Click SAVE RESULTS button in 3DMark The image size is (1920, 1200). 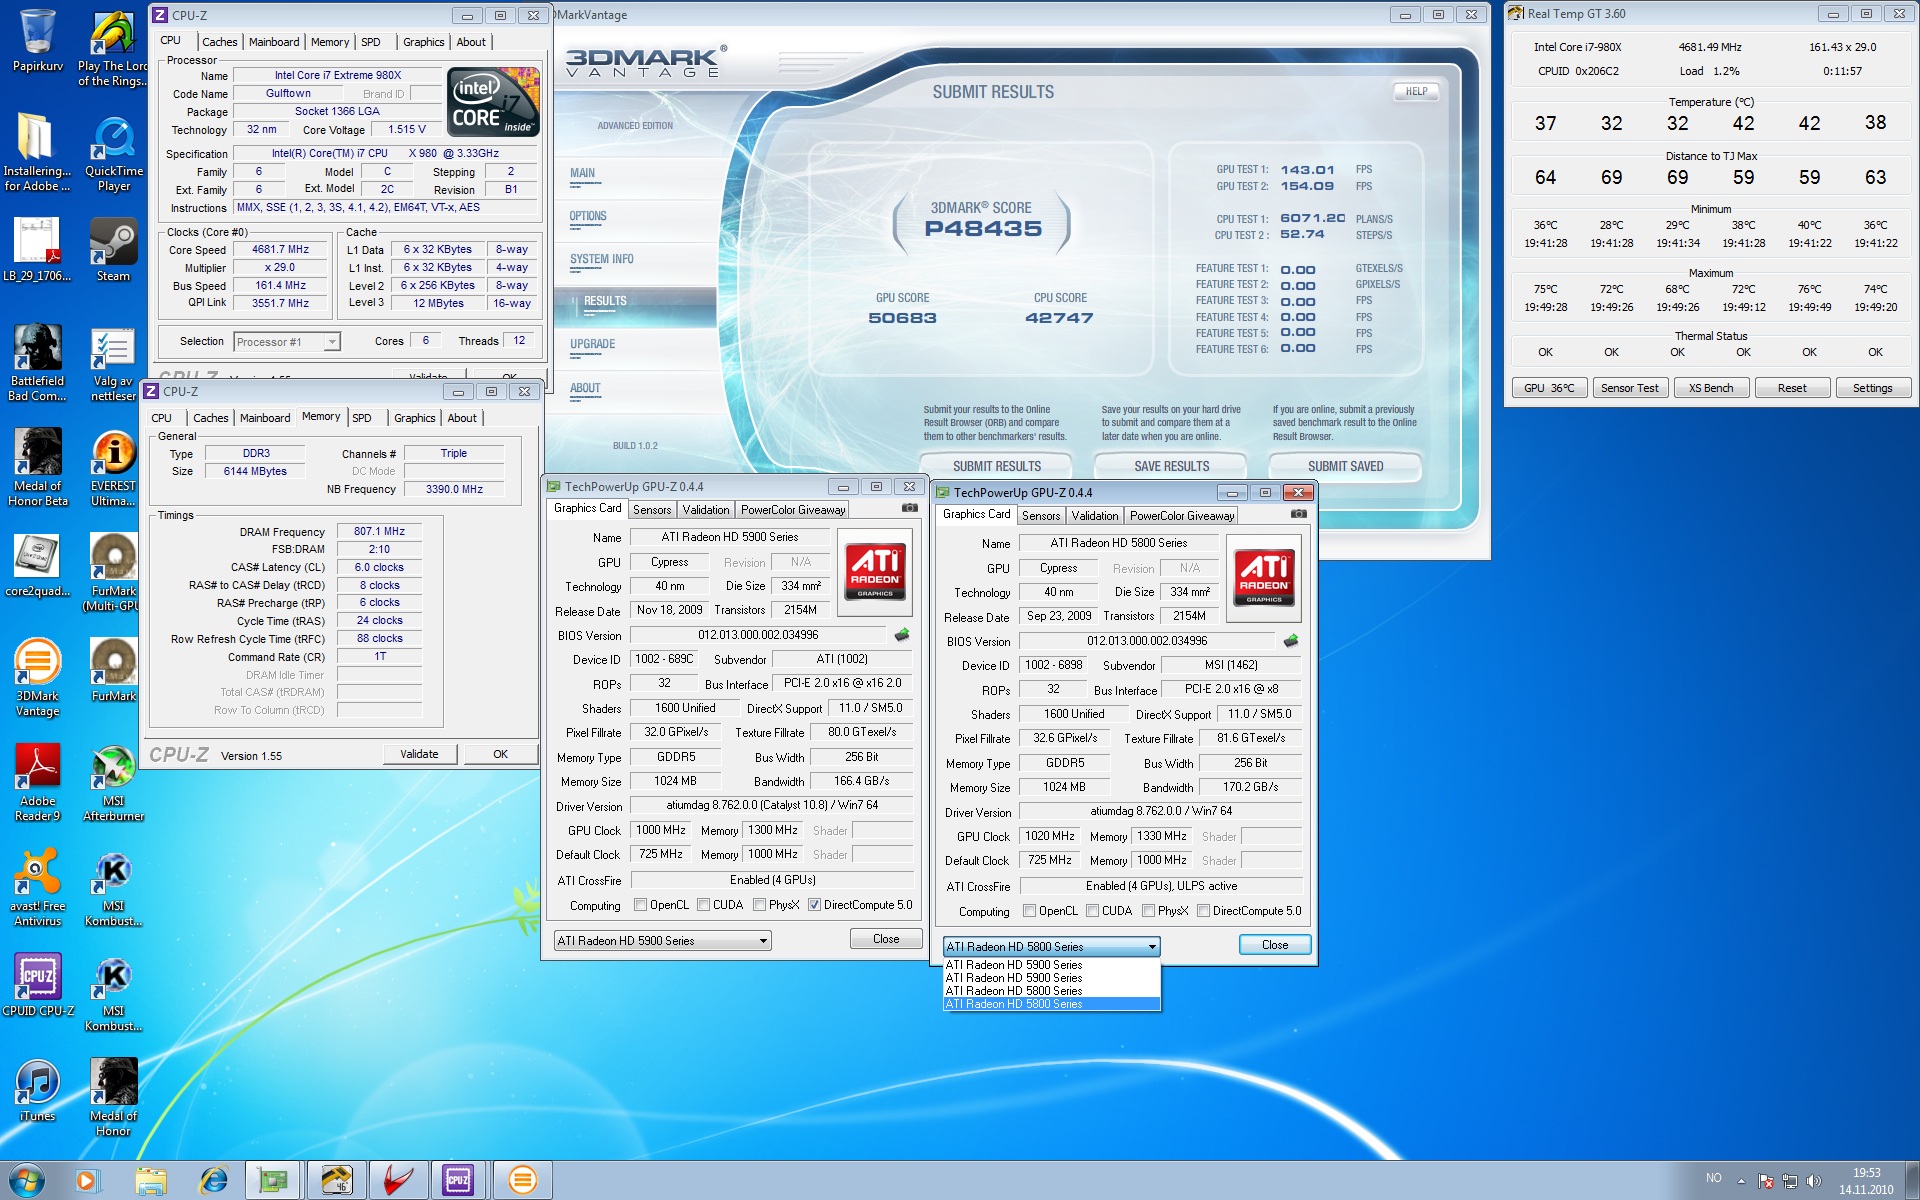click(1171, 466)
